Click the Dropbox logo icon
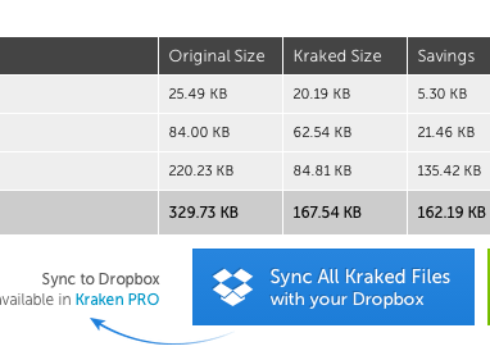Screen dimensions: 490x360 click(233, 287)
